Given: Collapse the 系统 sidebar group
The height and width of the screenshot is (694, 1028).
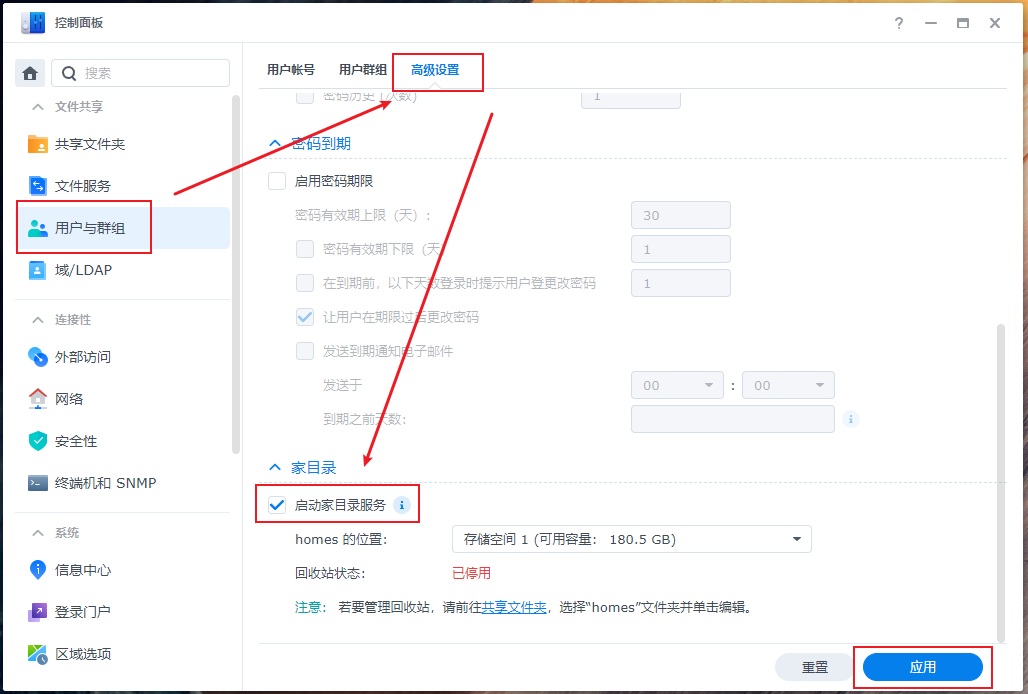Looking at the screenshot, I should click(38, 533).
